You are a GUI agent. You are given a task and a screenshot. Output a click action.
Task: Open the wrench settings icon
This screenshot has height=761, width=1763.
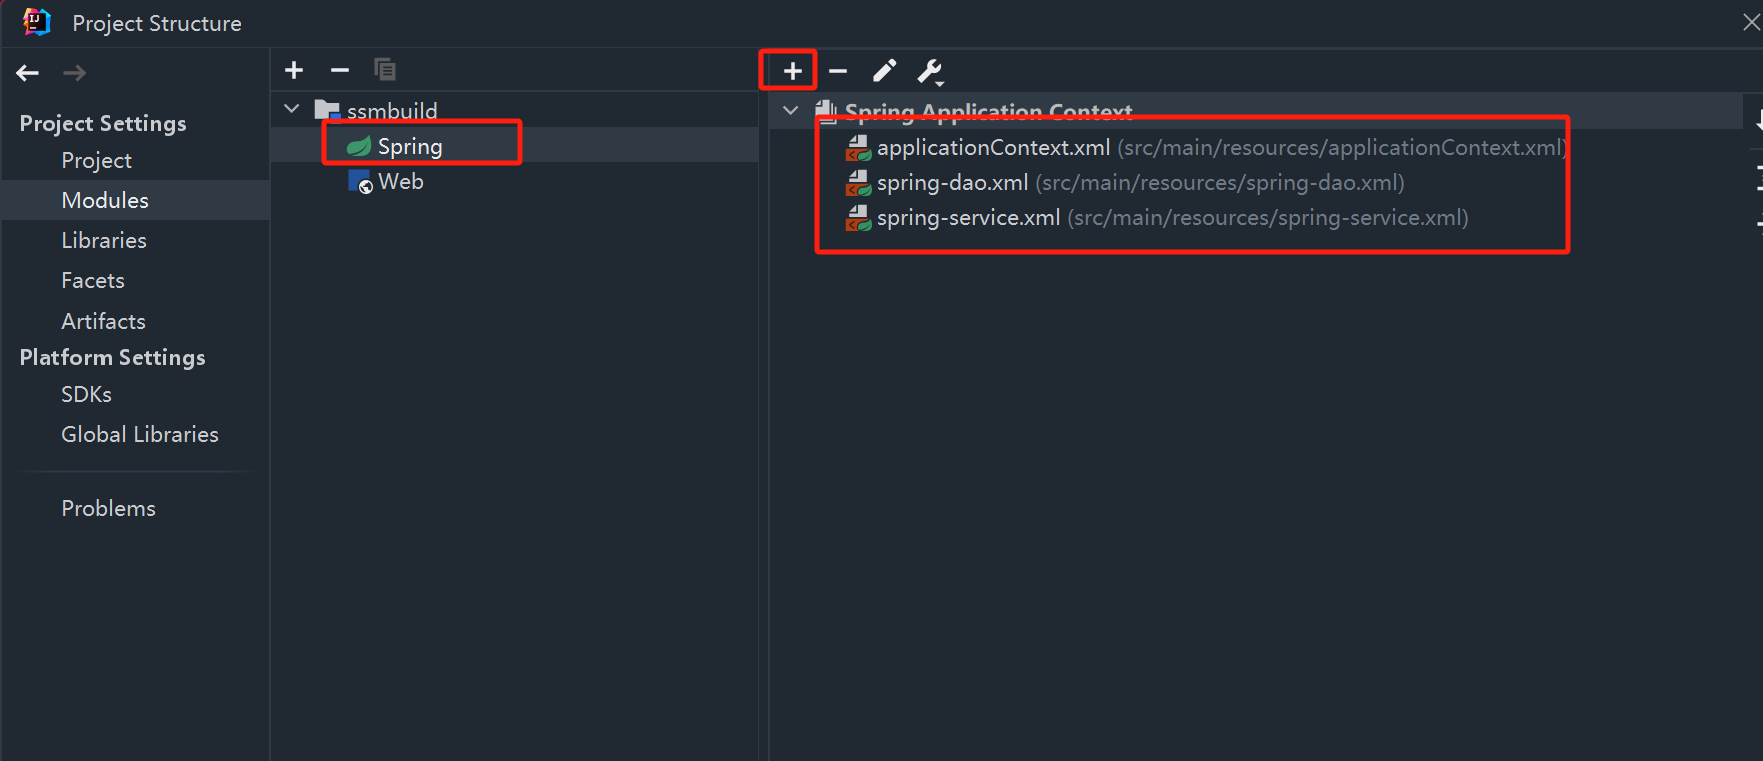coord(930,72)
